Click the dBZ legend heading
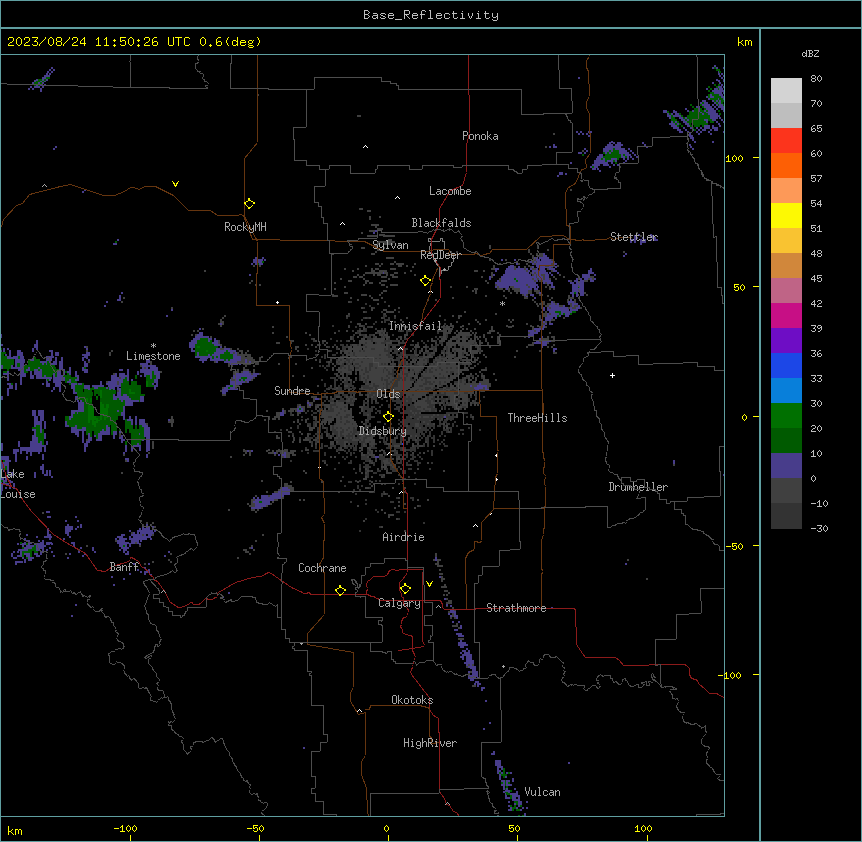The height and width of the screenshot is (842, 862). (810, 54)
